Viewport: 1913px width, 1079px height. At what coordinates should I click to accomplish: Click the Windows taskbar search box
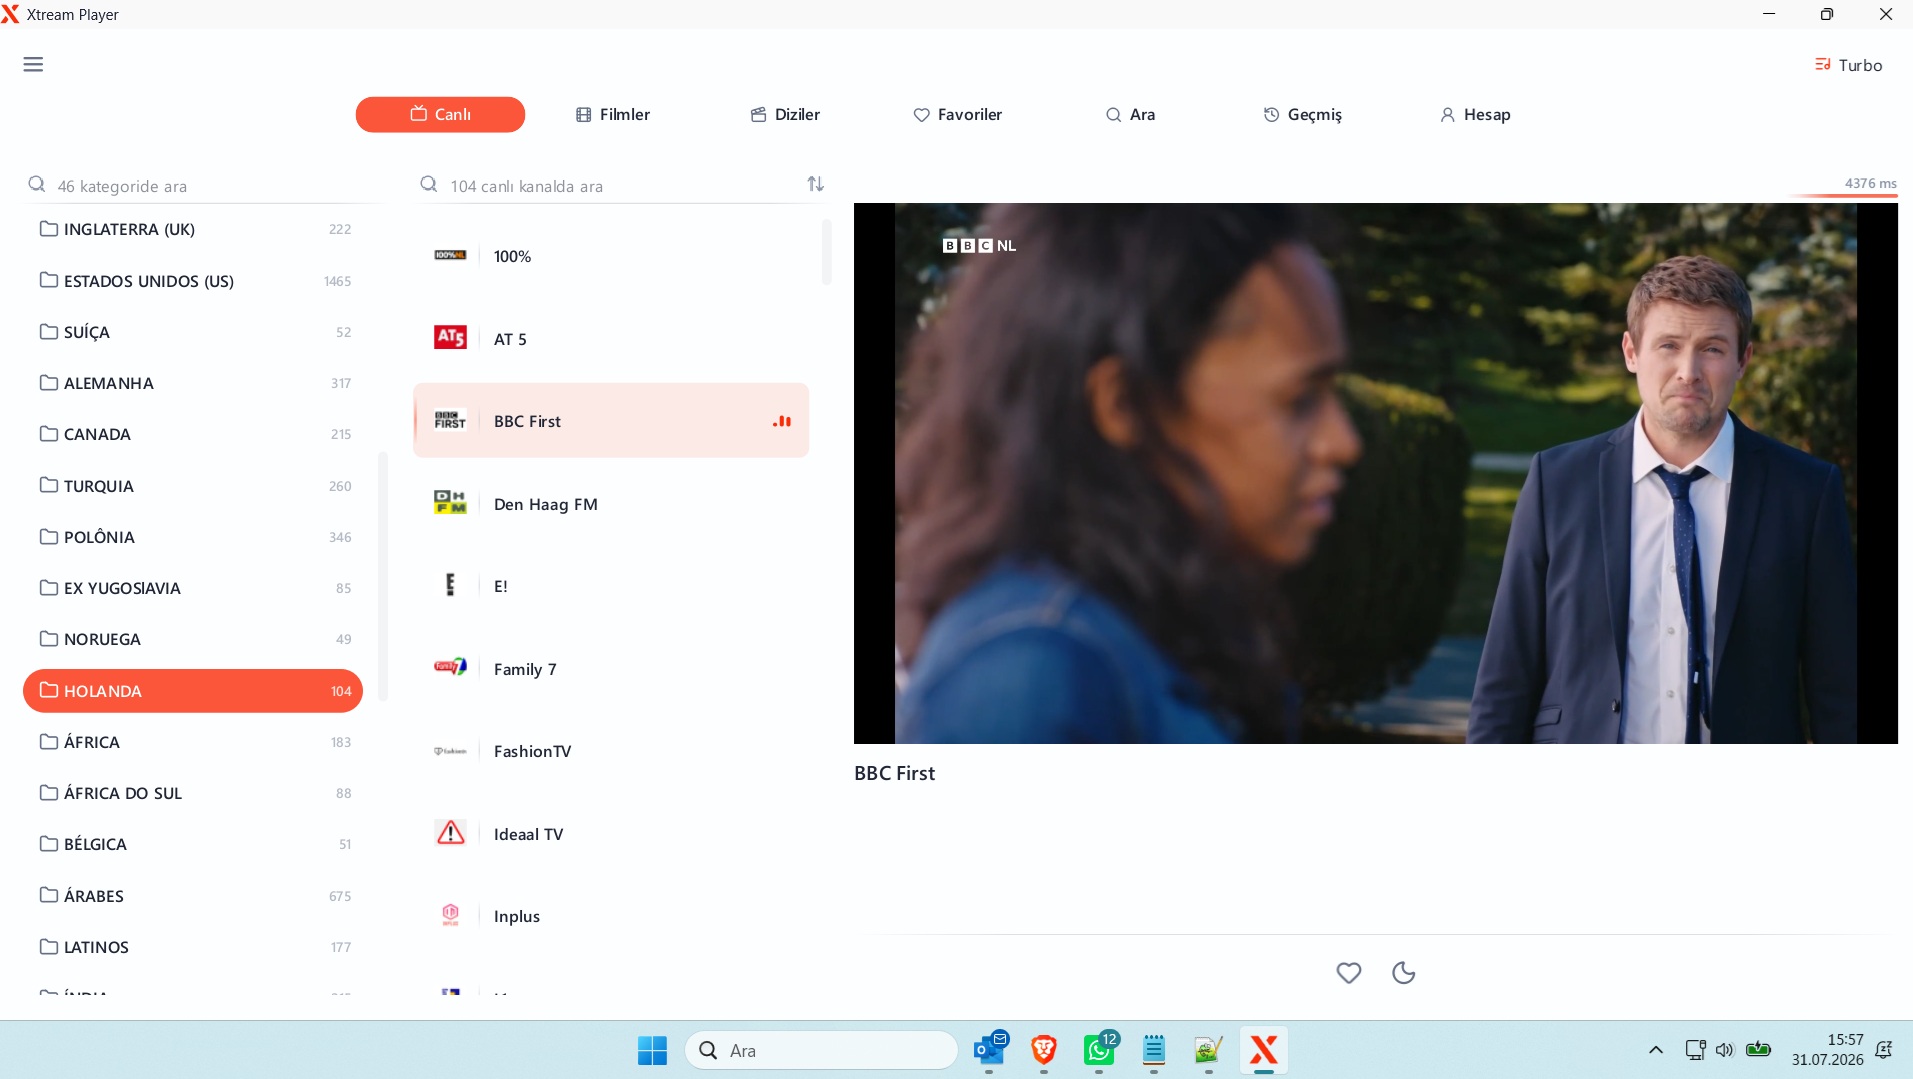click(821, 1050)
